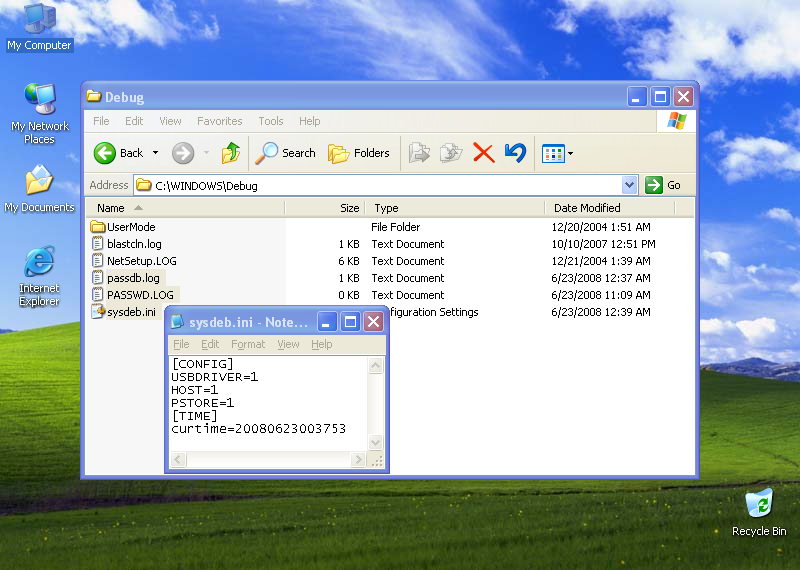
Task: Minimize the Debug Explorer window
Action: point(636,96)
